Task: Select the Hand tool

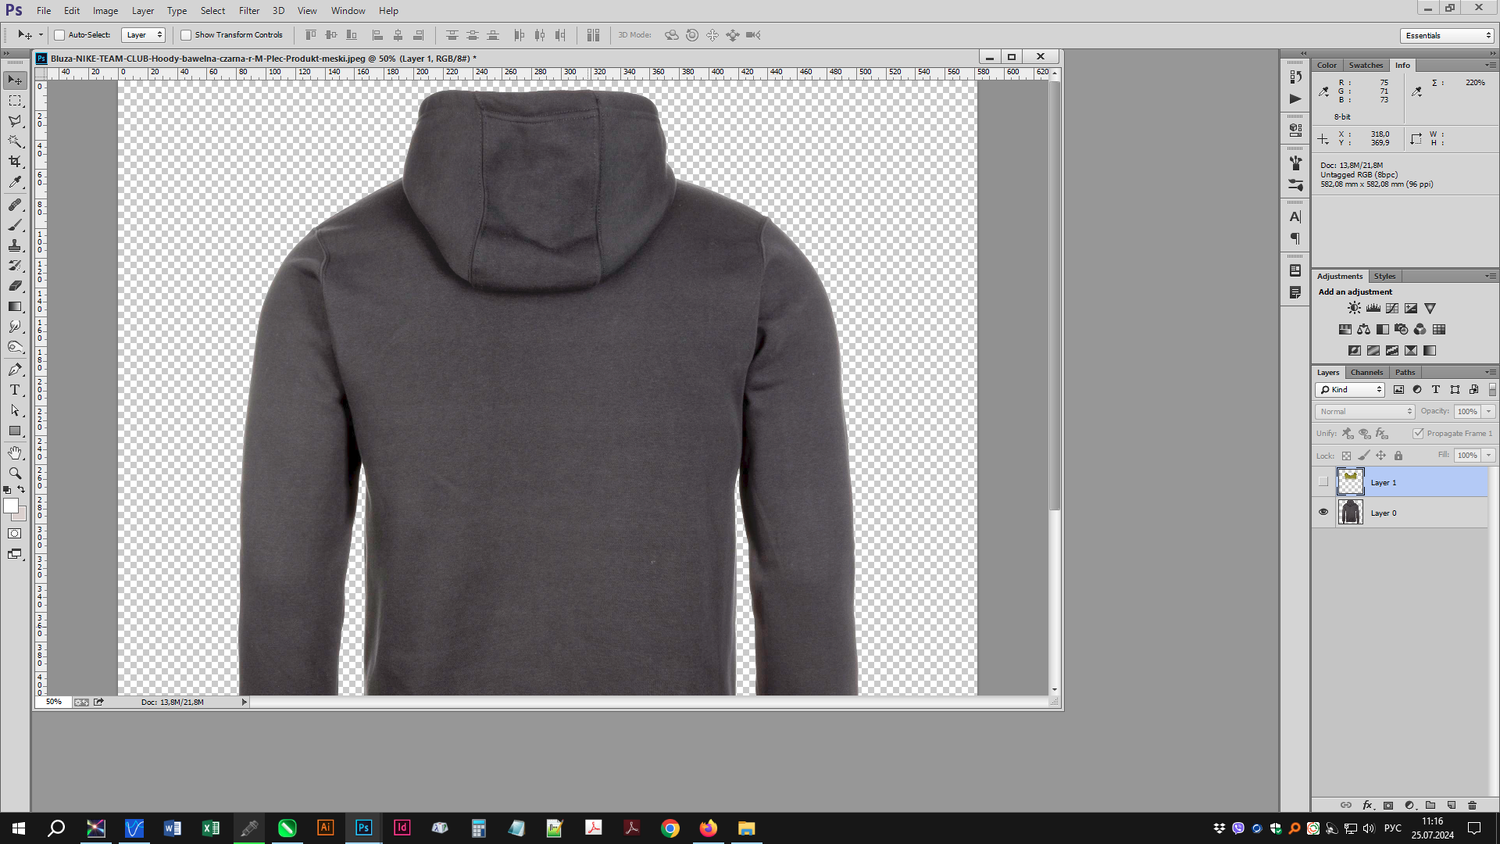Action: (15, 453)
